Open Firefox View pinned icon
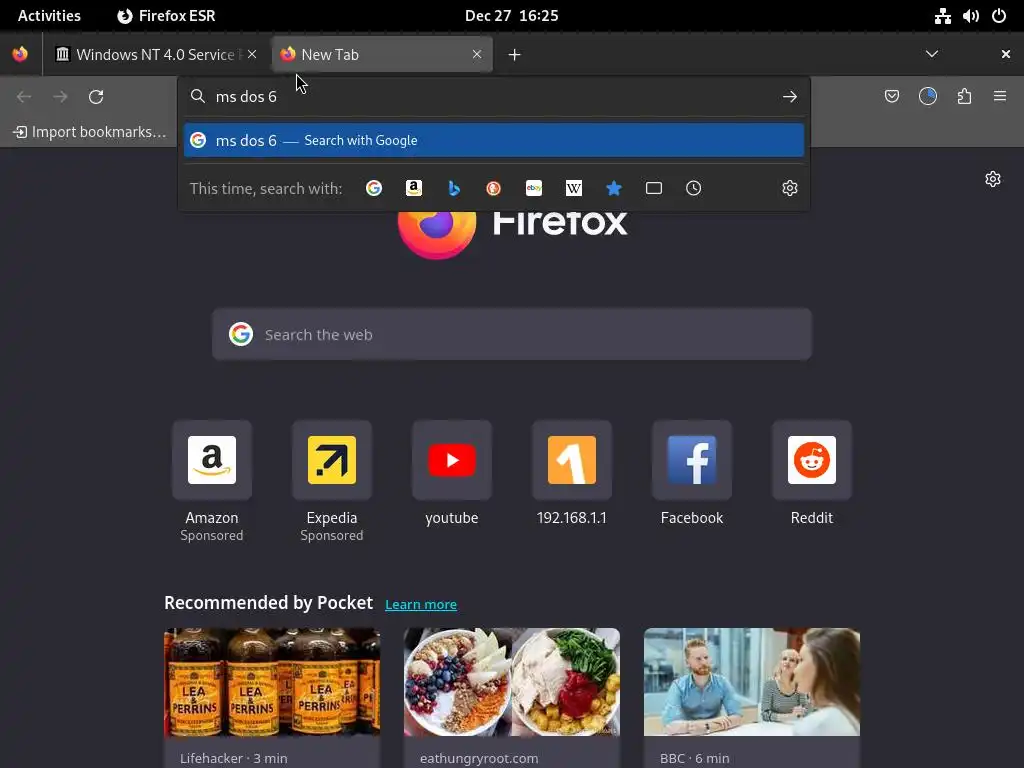The image size is (1024, 768). pos(20,54)
